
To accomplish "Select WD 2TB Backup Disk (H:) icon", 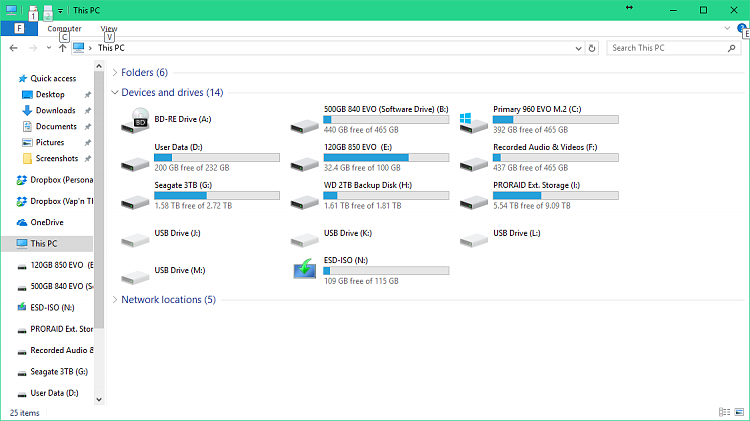I will [x=304, y=202].
